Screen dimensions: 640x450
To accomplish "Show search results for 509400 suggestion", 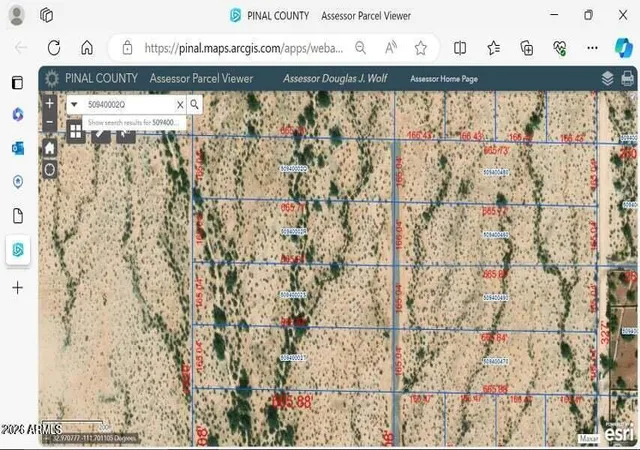I will click(133, 122).
